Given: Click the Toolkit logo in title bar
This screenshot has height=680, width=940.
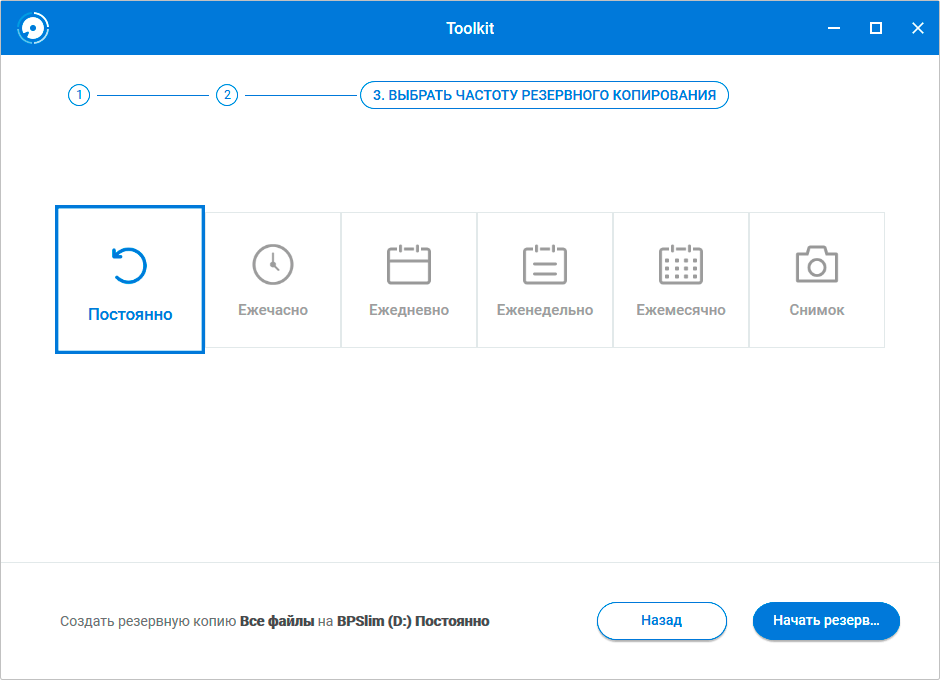Looking at the screenshot, I should (33, 28).
